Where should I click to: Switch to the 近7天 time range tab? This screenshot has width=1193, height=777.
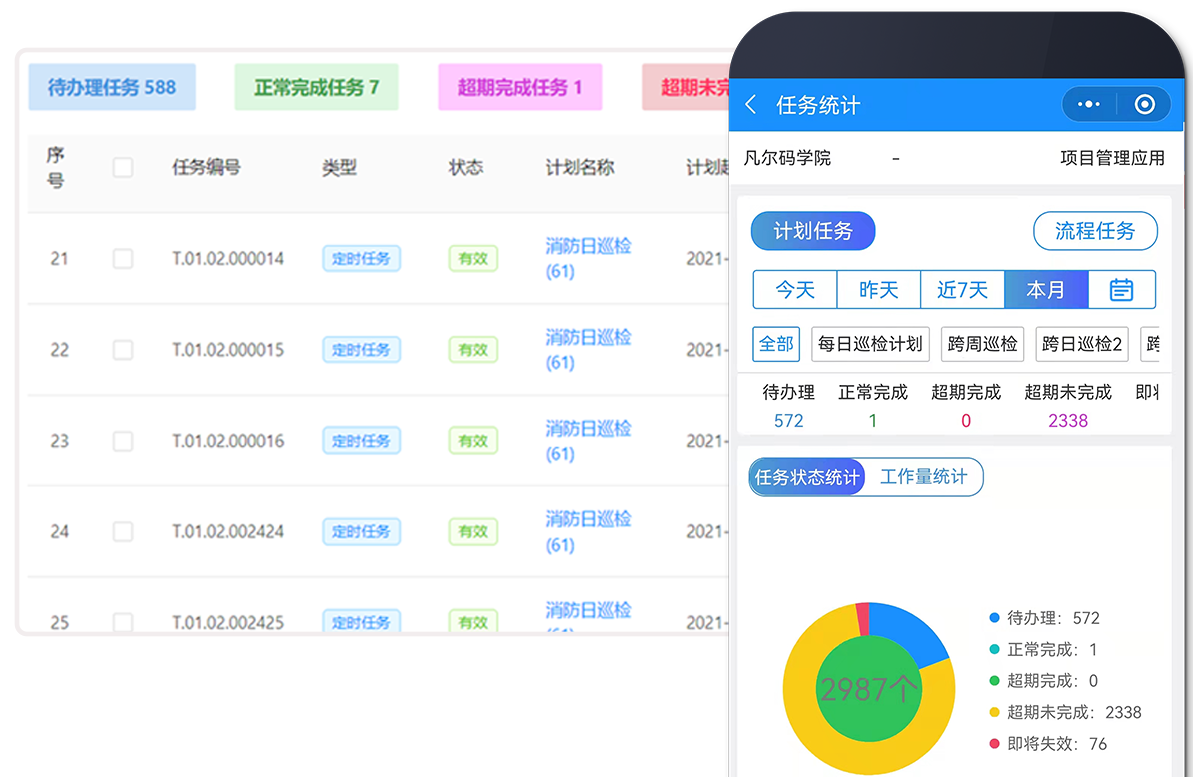pos(962,289)
